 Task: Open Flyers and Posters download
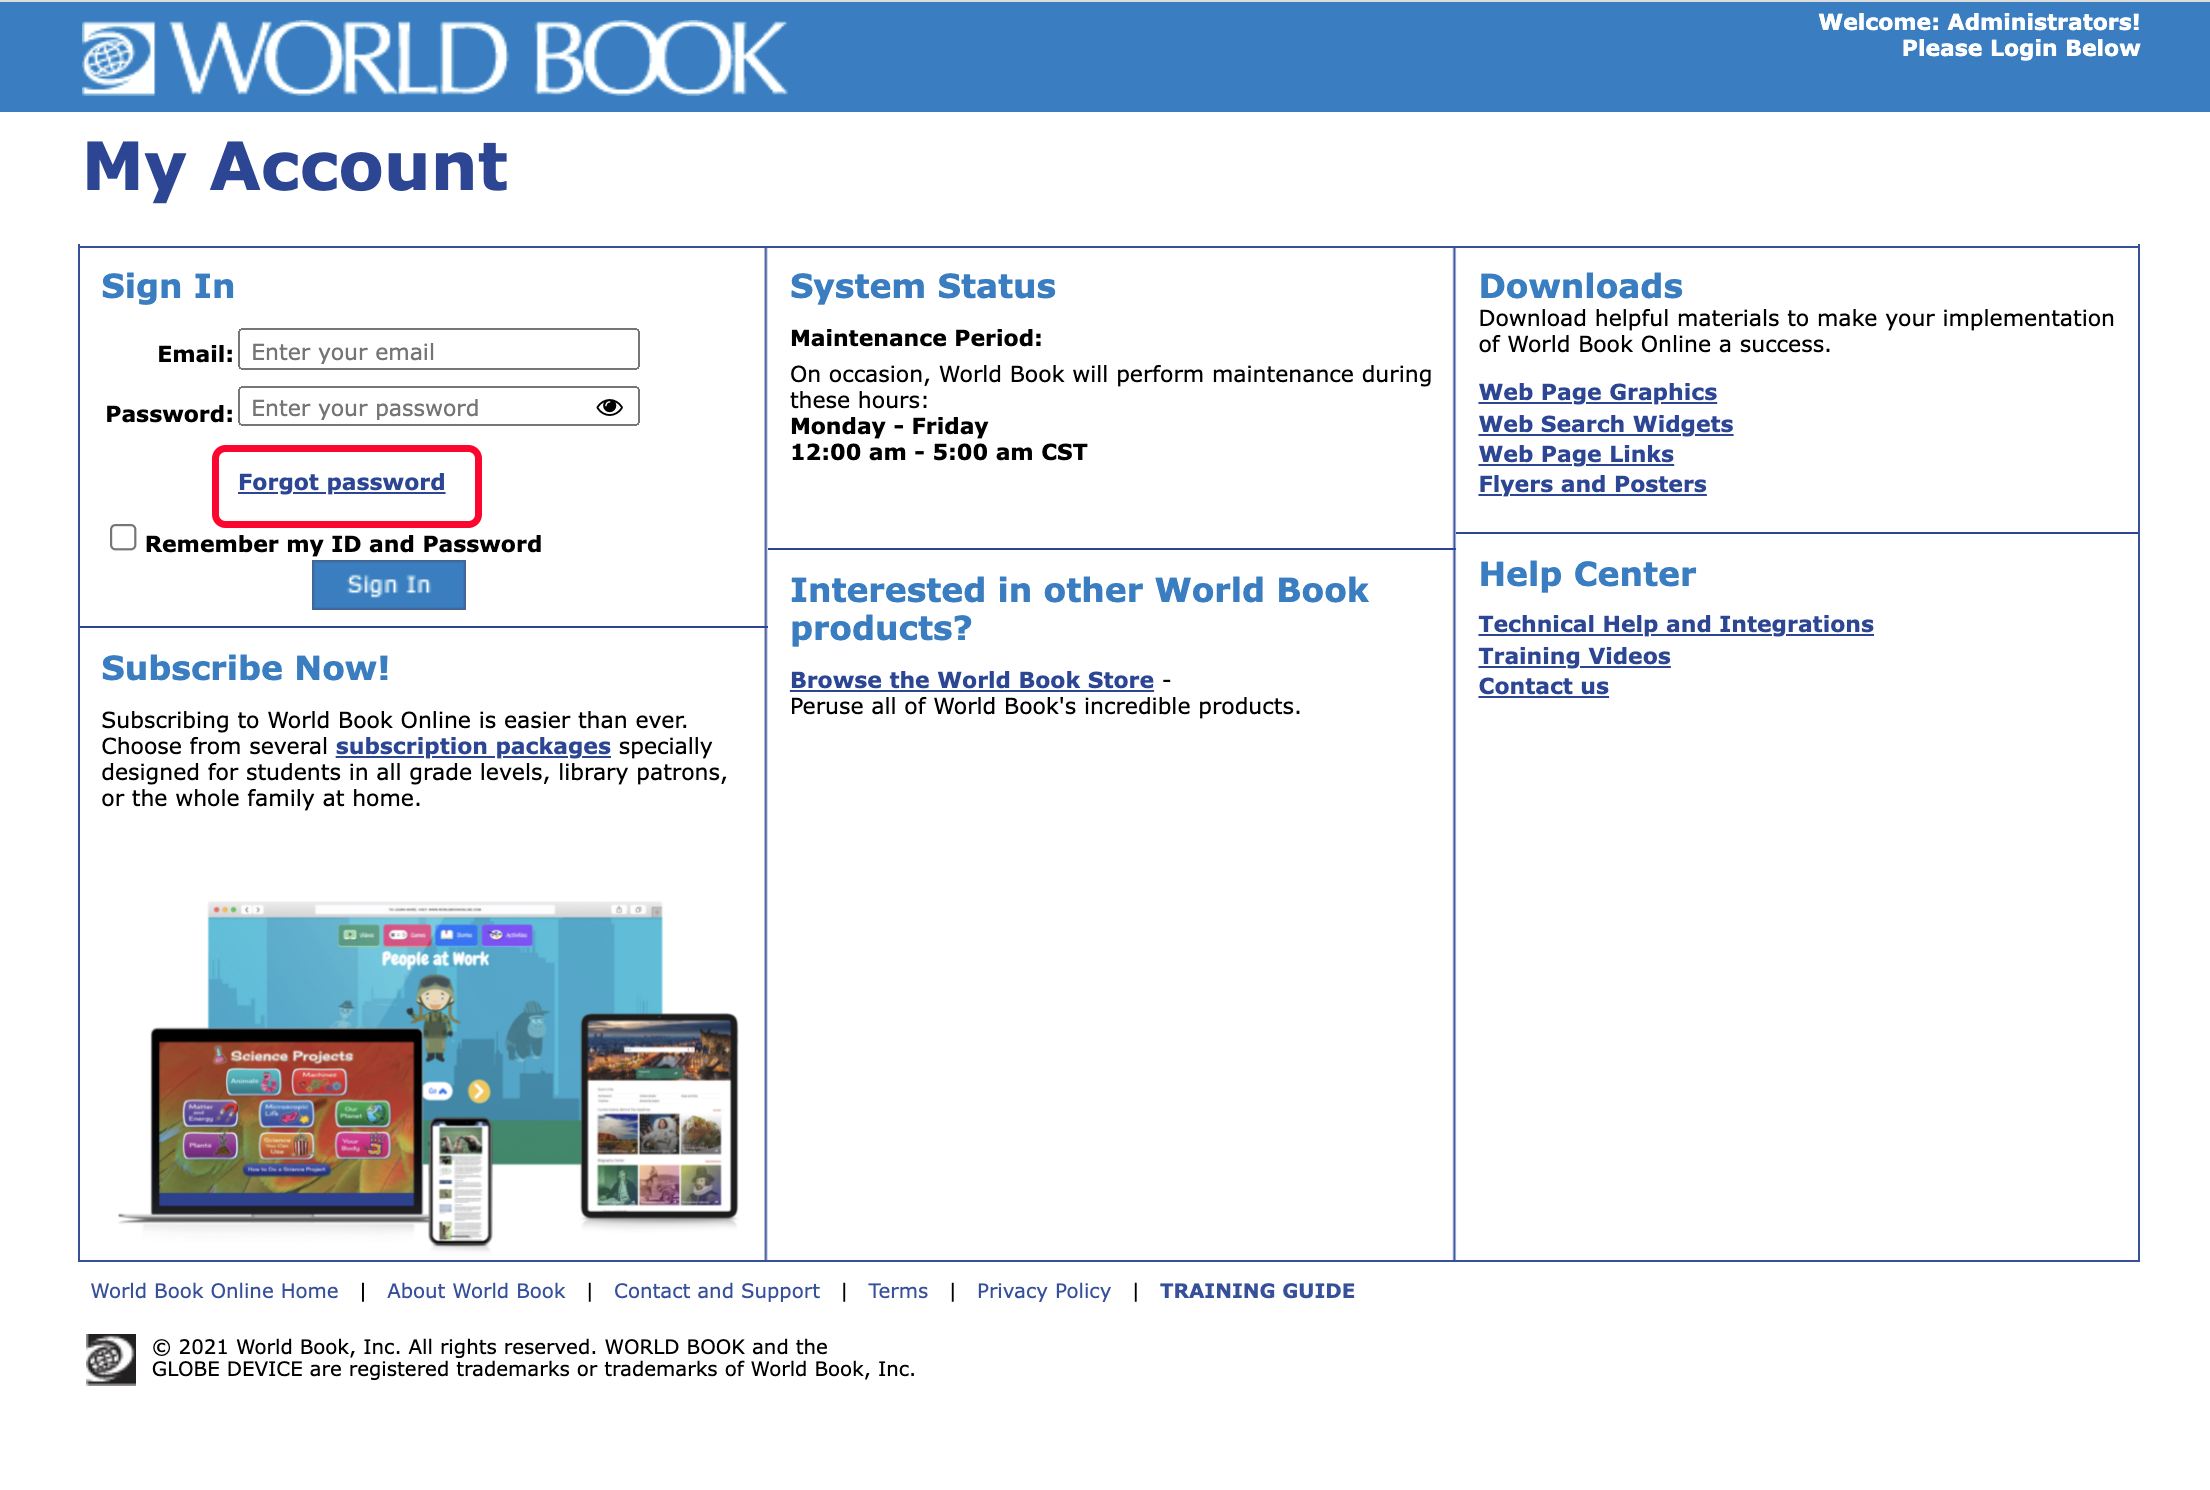[x=1593, y=484]
